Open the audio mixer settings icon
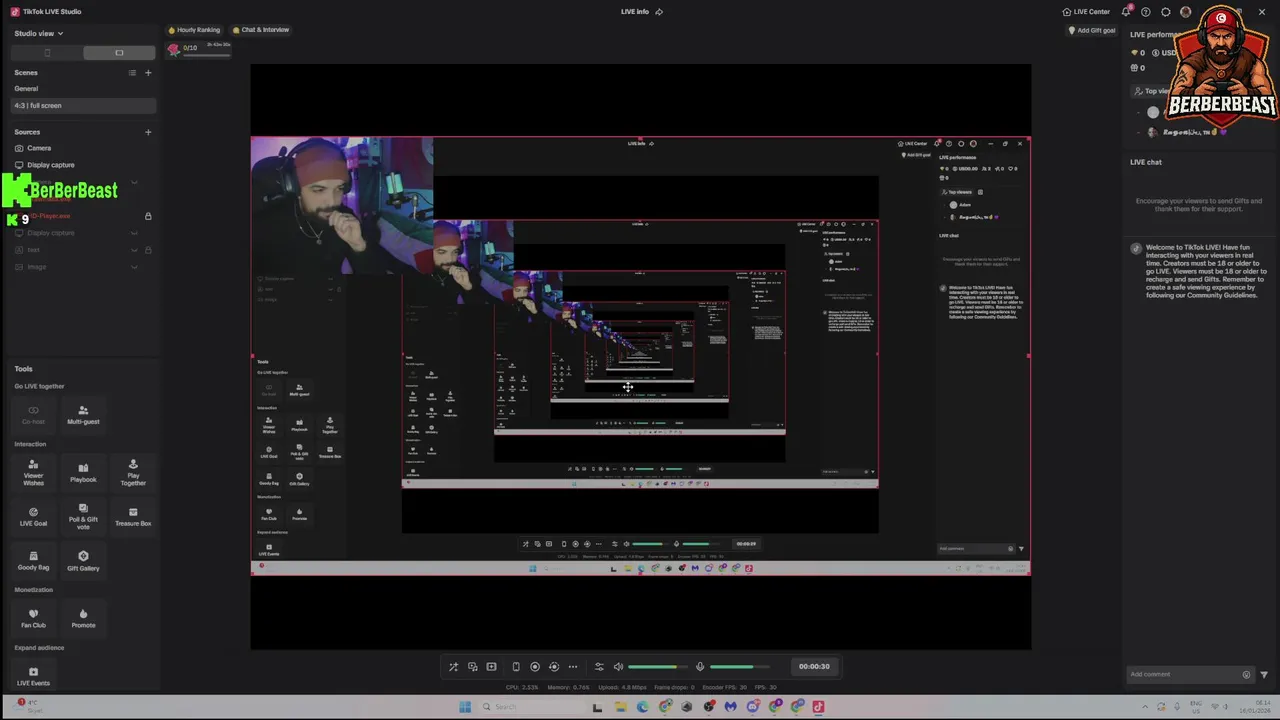The width and height of the screenshot is (1280, 720). point(599,667)
